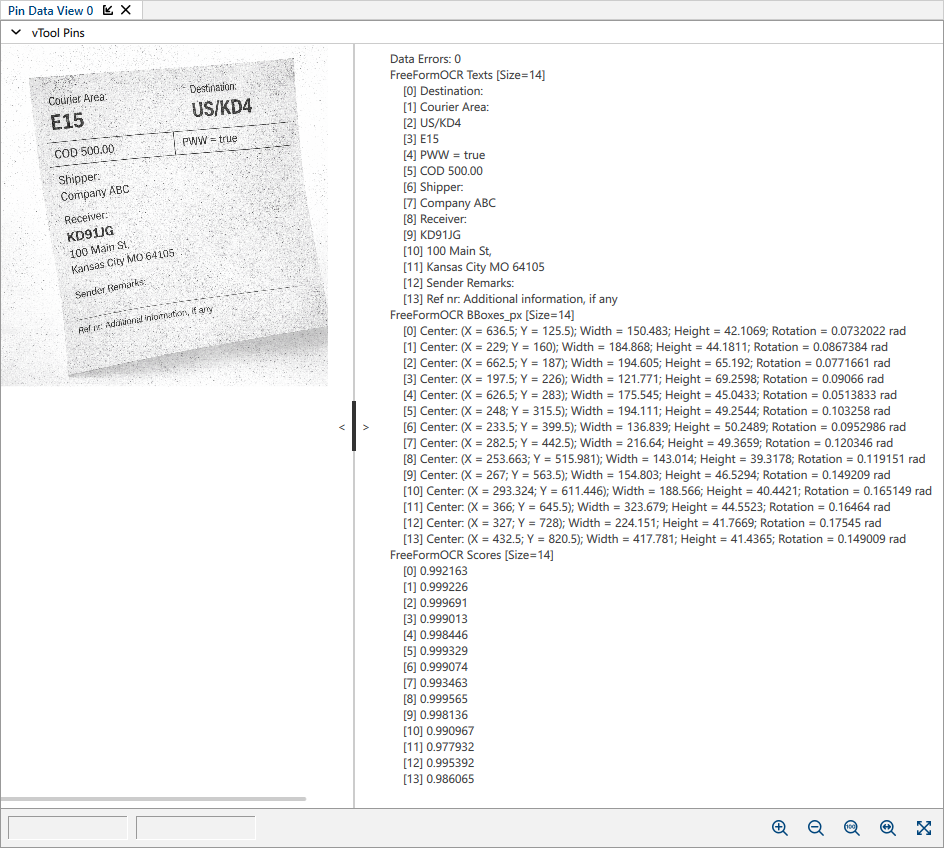Fit image to width

(887, 828)
